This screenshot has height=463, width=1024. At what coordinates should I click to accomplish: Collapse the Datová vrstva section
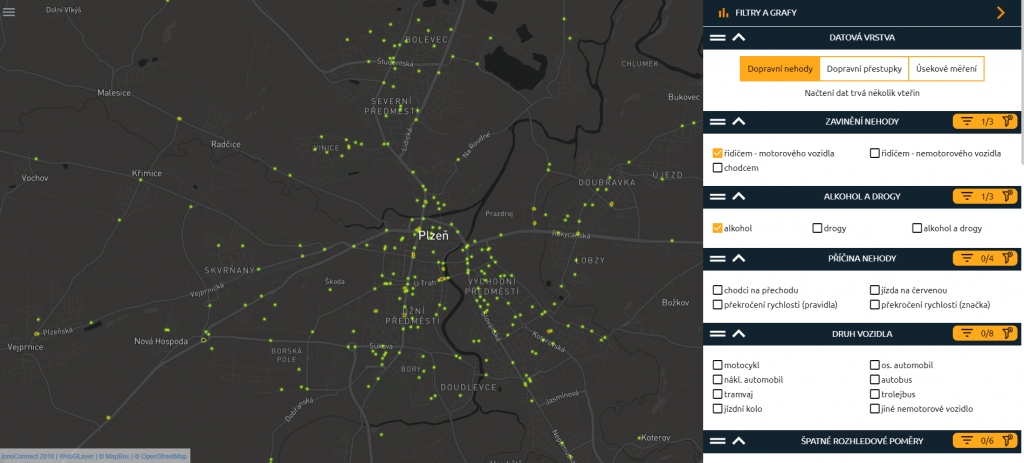(x=739, y=37)
